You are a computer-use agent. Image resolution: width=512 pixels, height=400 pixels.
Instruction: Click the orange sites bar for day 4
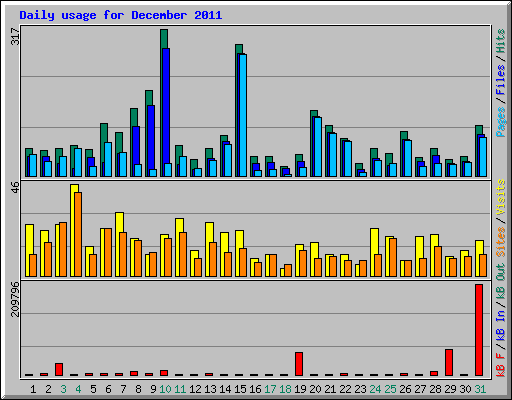point(78,234)
